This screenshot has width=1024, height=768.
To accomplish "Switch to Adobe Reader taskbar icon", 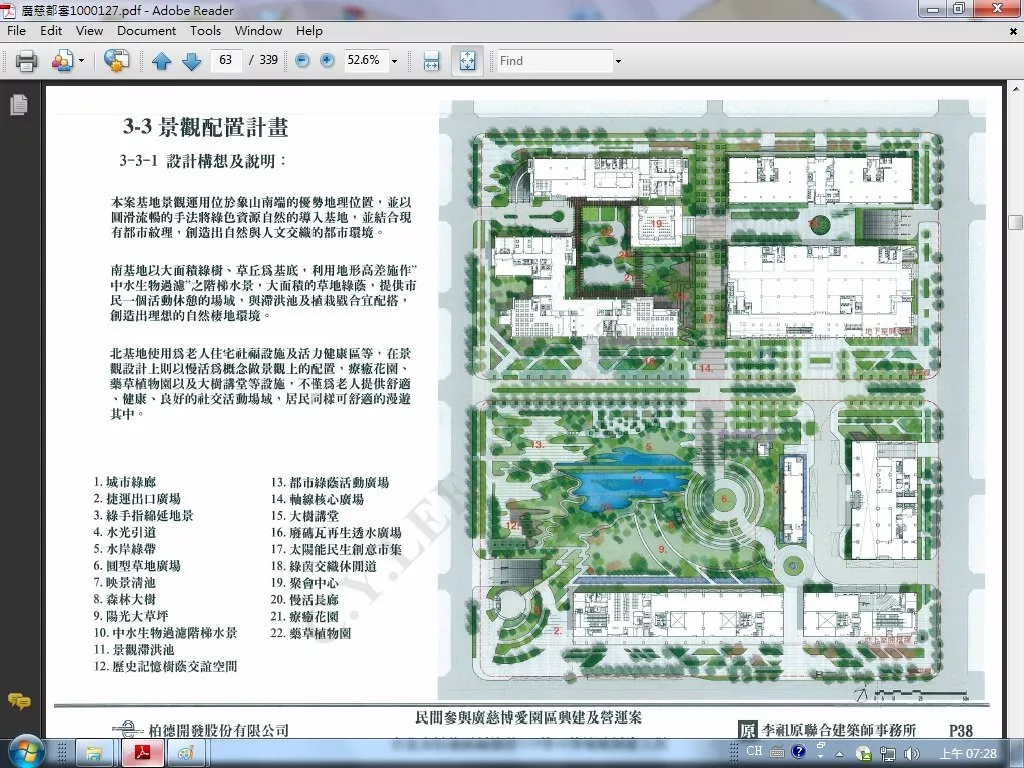I will [x=142, y=754].
